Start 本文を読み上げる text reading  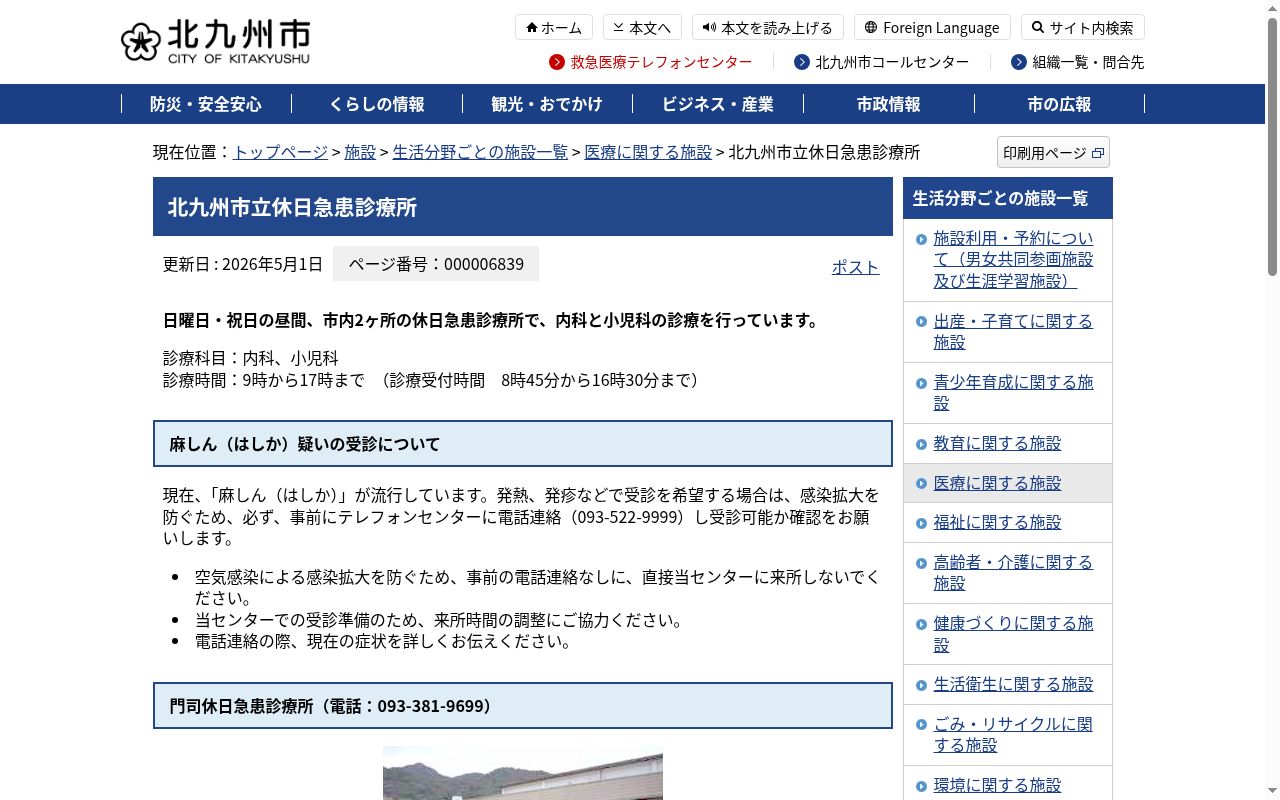pos(768,27)
